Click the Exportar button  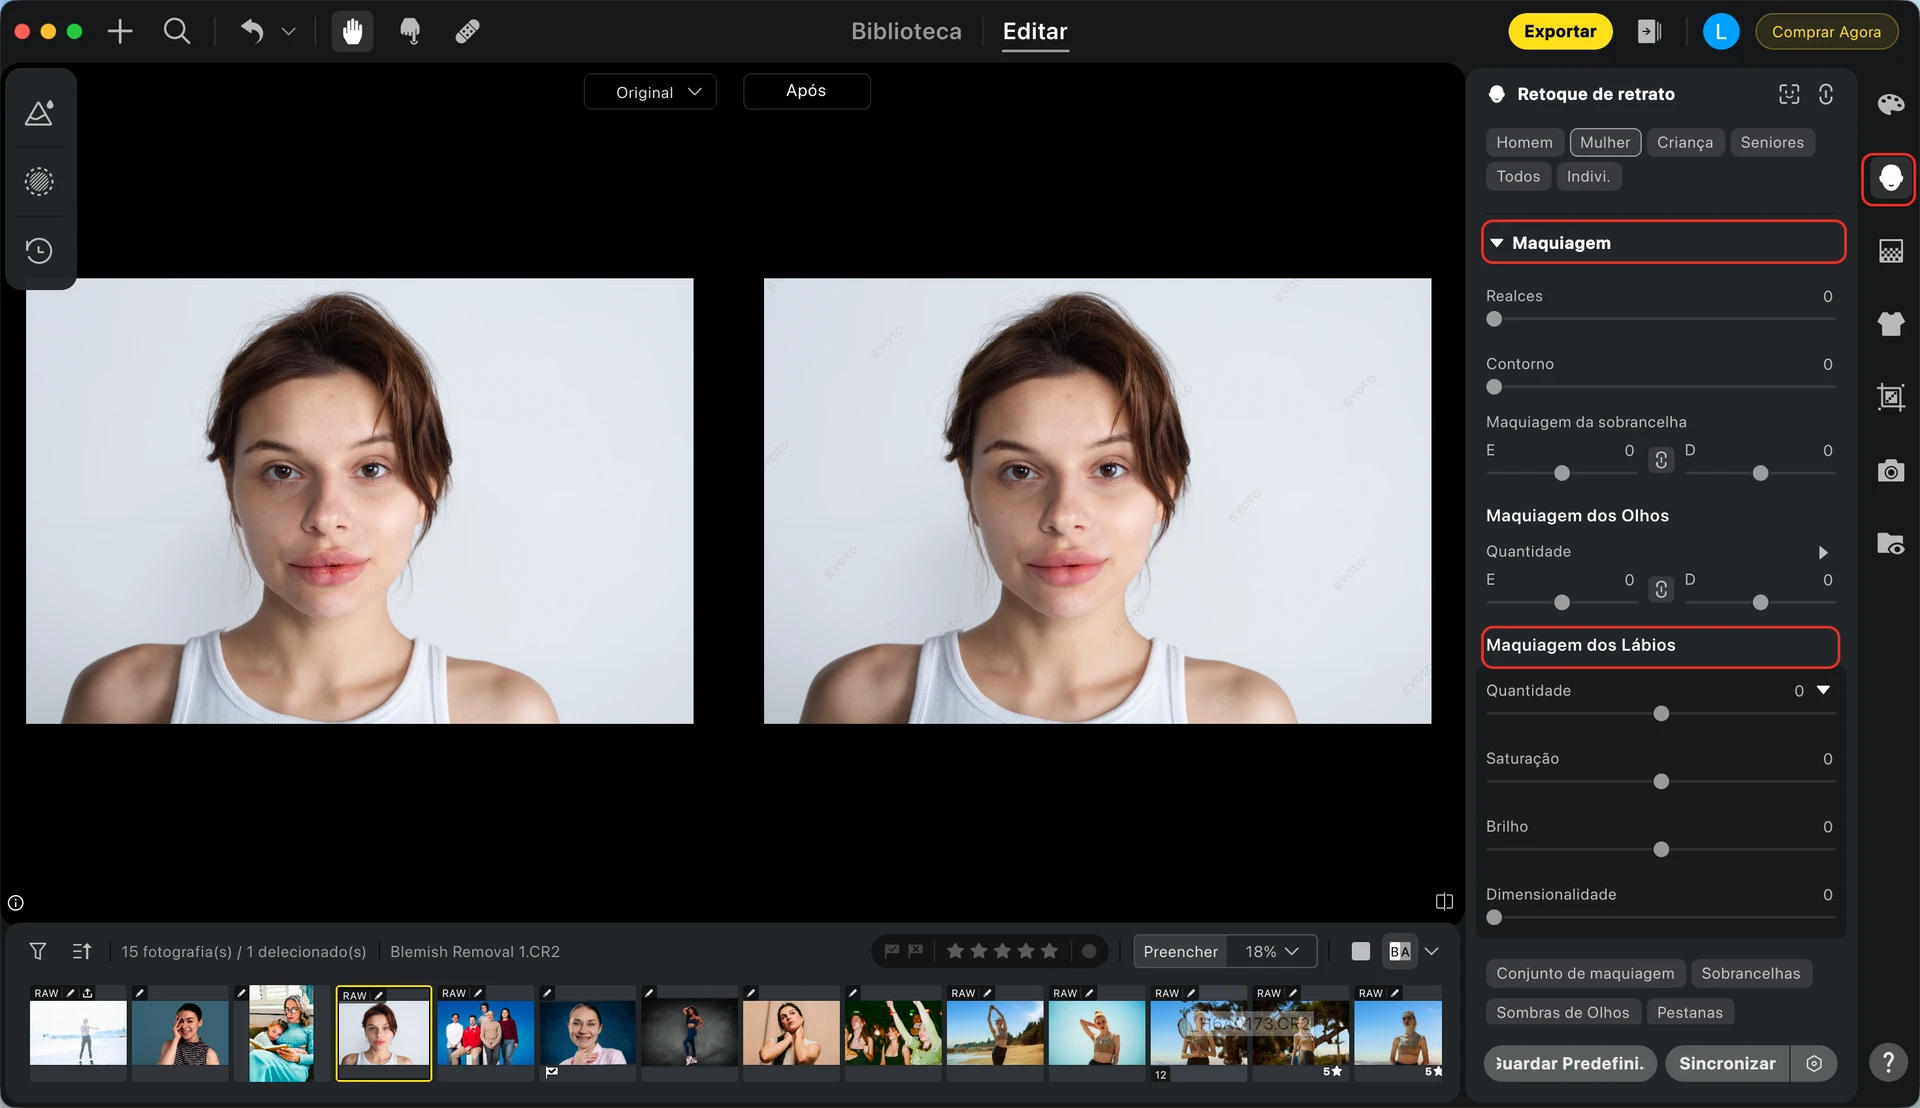point(1559,31)
